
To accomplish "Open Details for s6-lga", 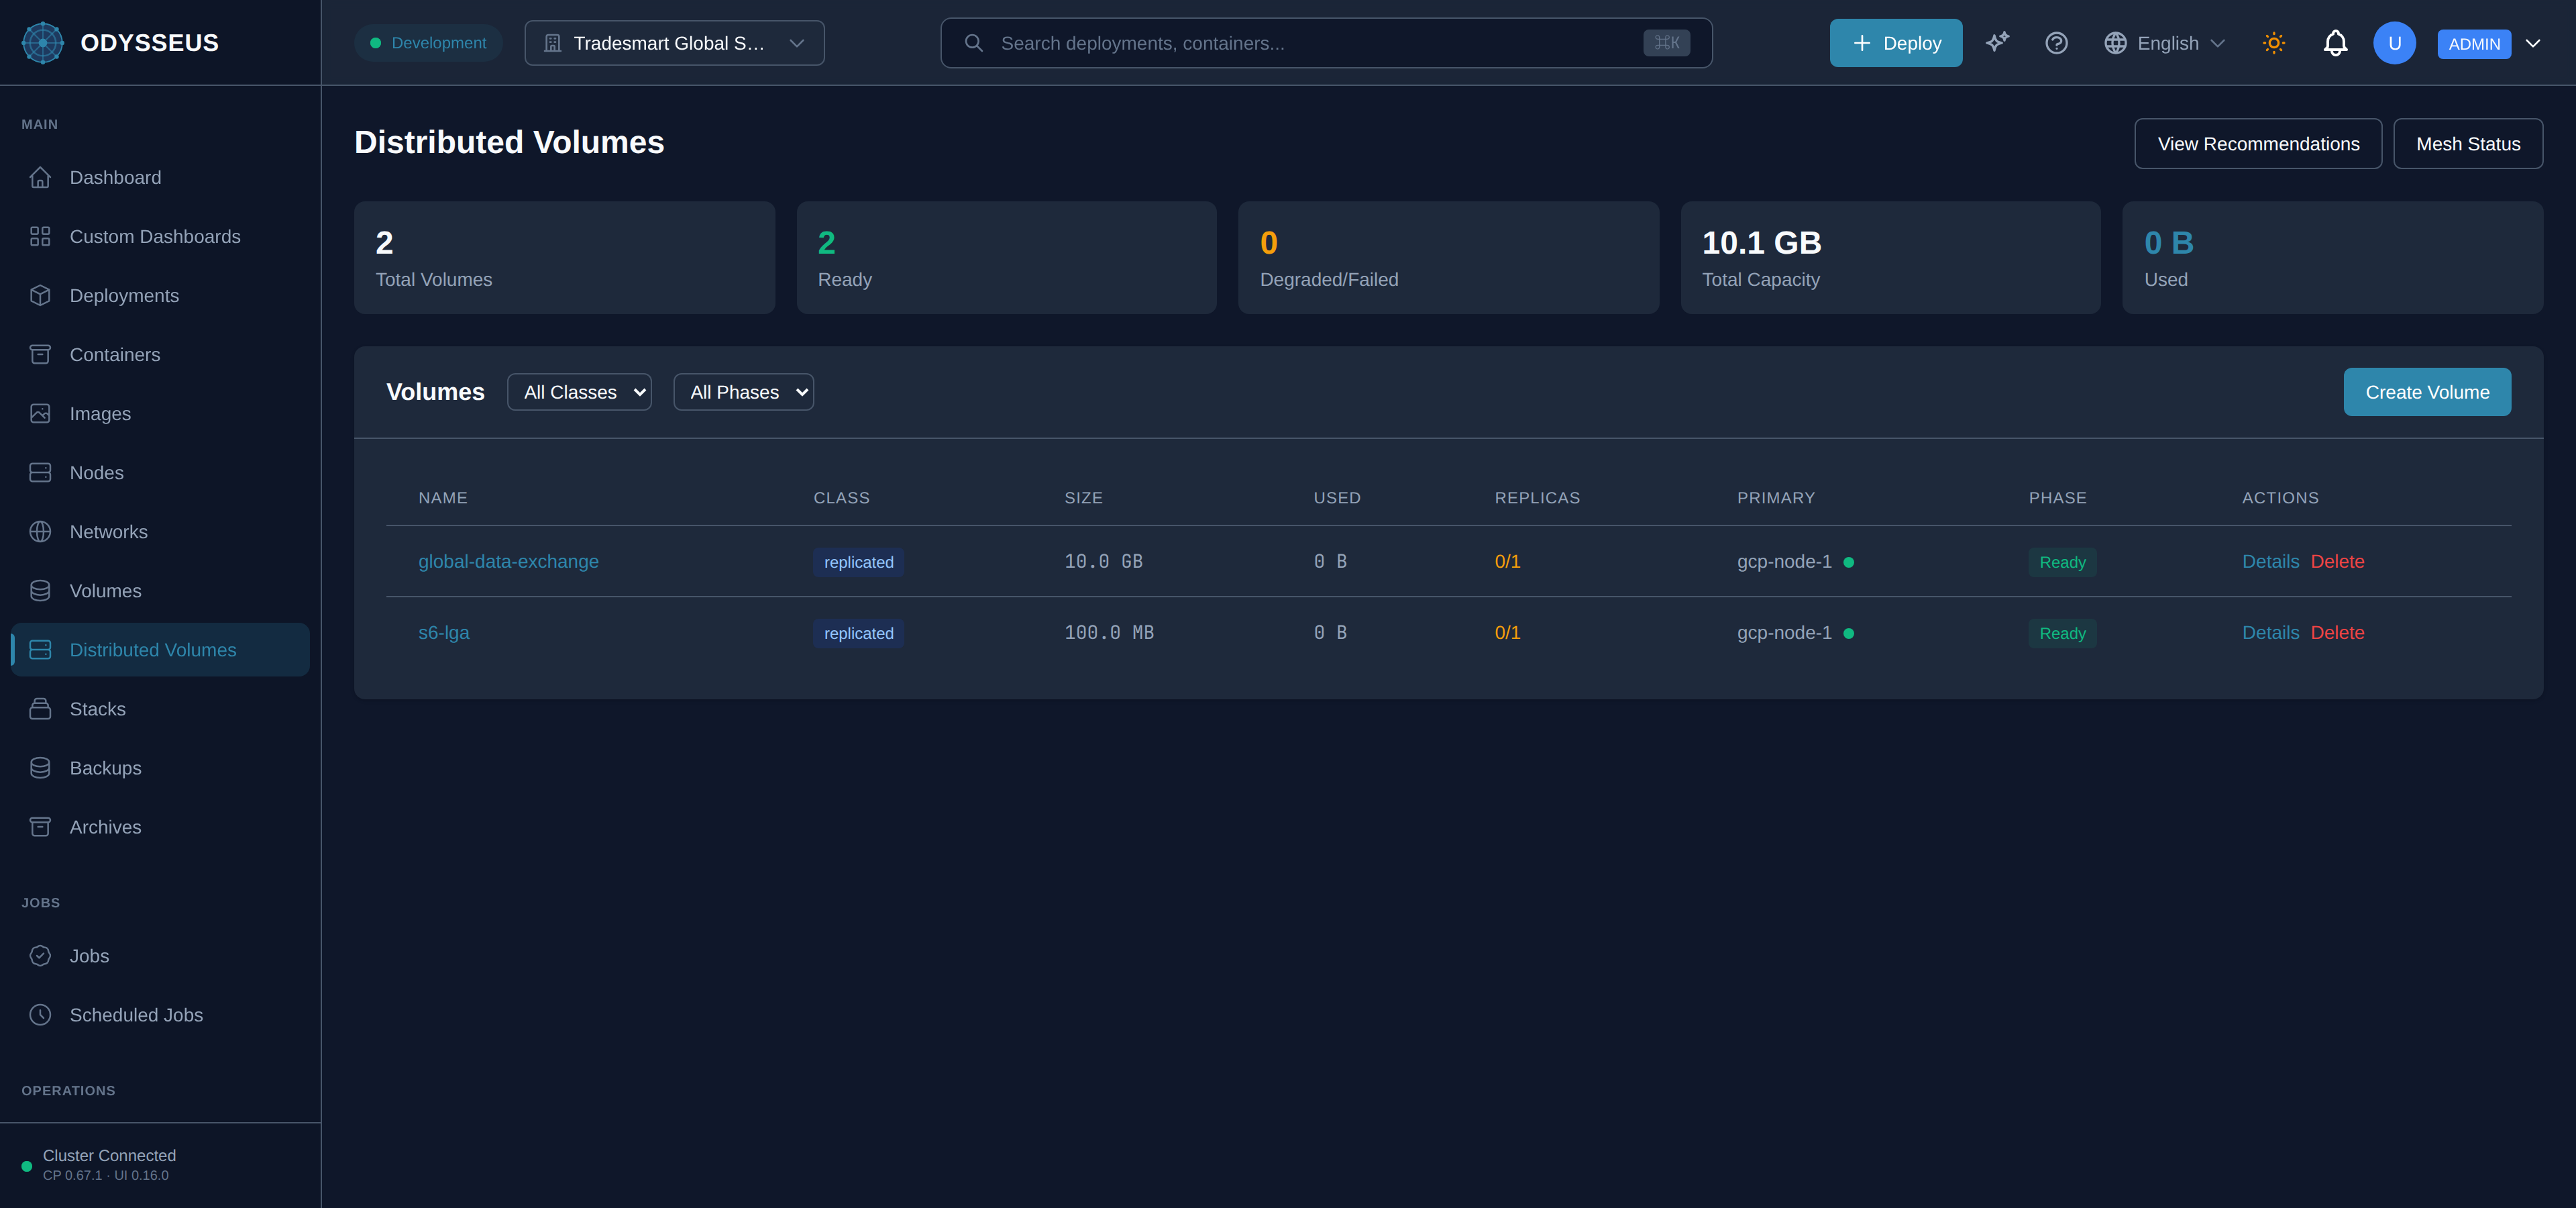I will click(2270, 632).
